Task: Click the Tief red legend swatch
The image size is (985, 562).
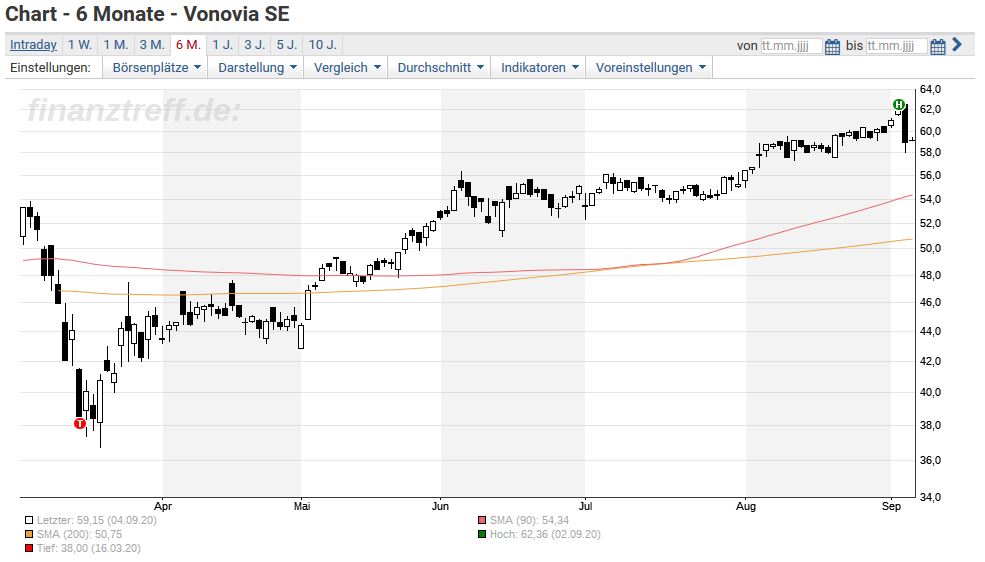Action: pyautogui.click(x=29, y=548)
